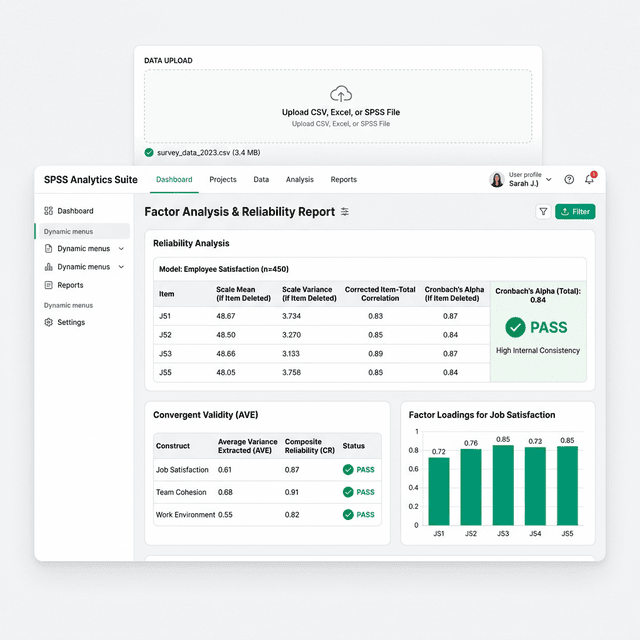640x640 pixels.
Task: Click Team Cohesion PASS status icon
Action: (x=348, y=492)
